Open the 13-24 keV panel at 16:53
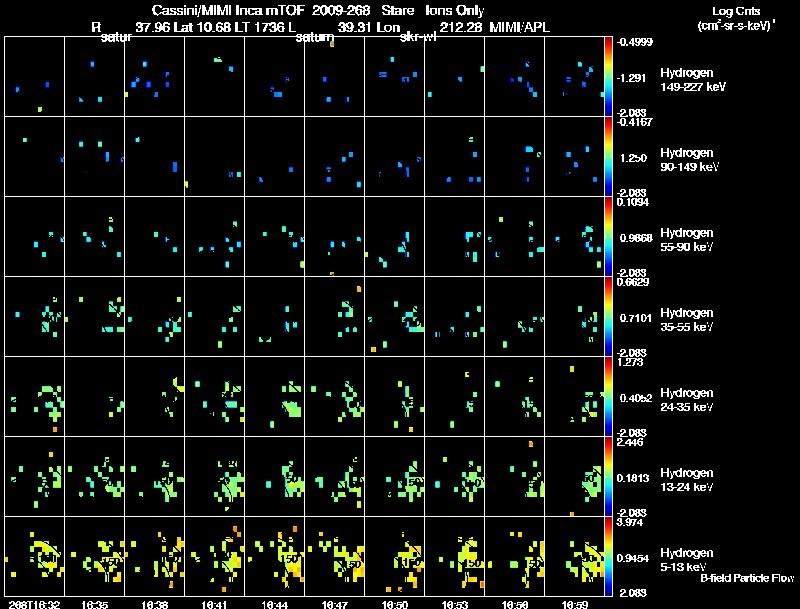 tap(455, 476)
